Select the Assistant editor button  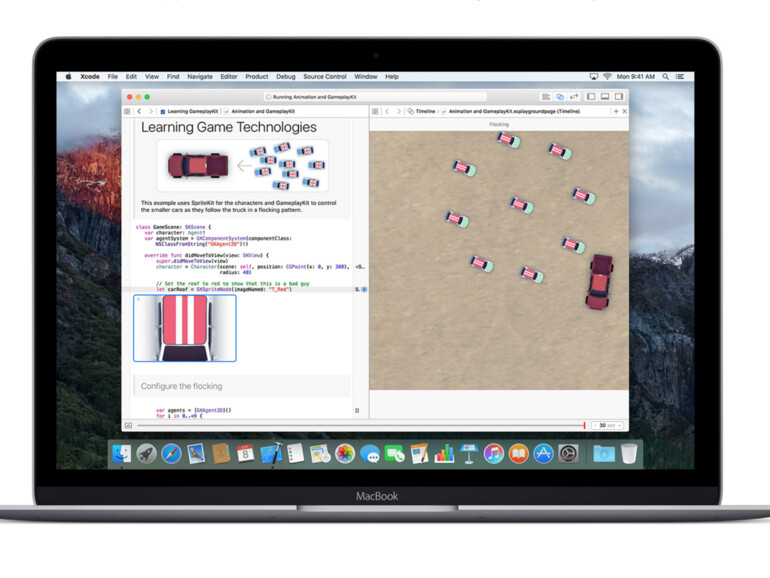point(560,97)
